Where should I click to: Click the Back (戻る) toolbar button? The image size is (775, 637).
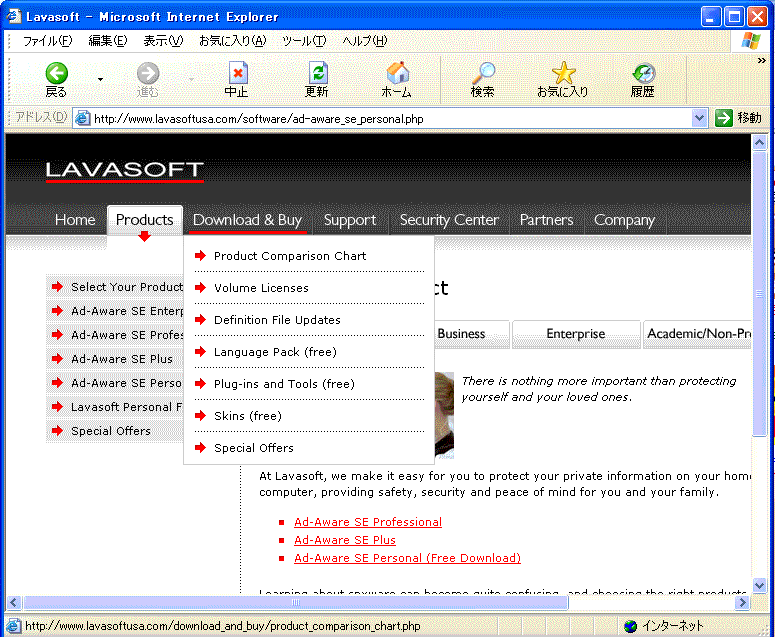point(56,79)
